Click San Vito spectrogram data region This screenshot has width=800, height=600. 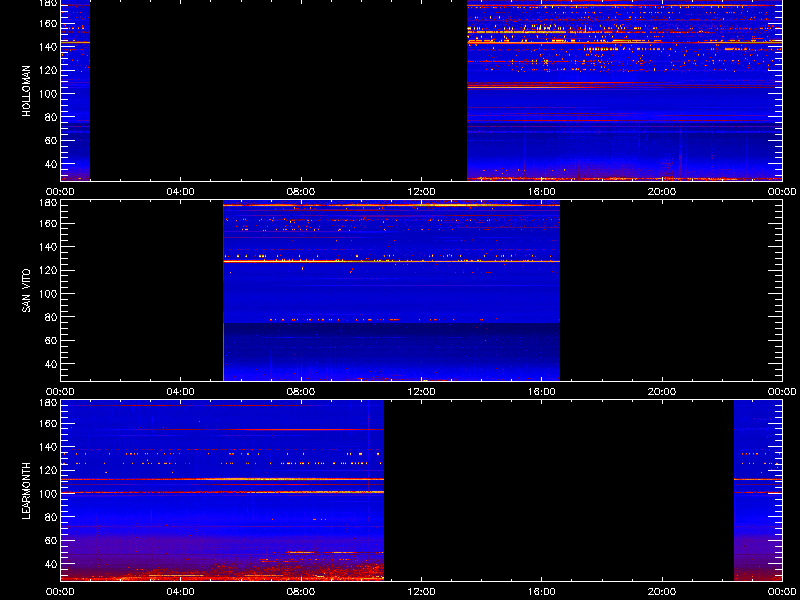click(392, 291)
